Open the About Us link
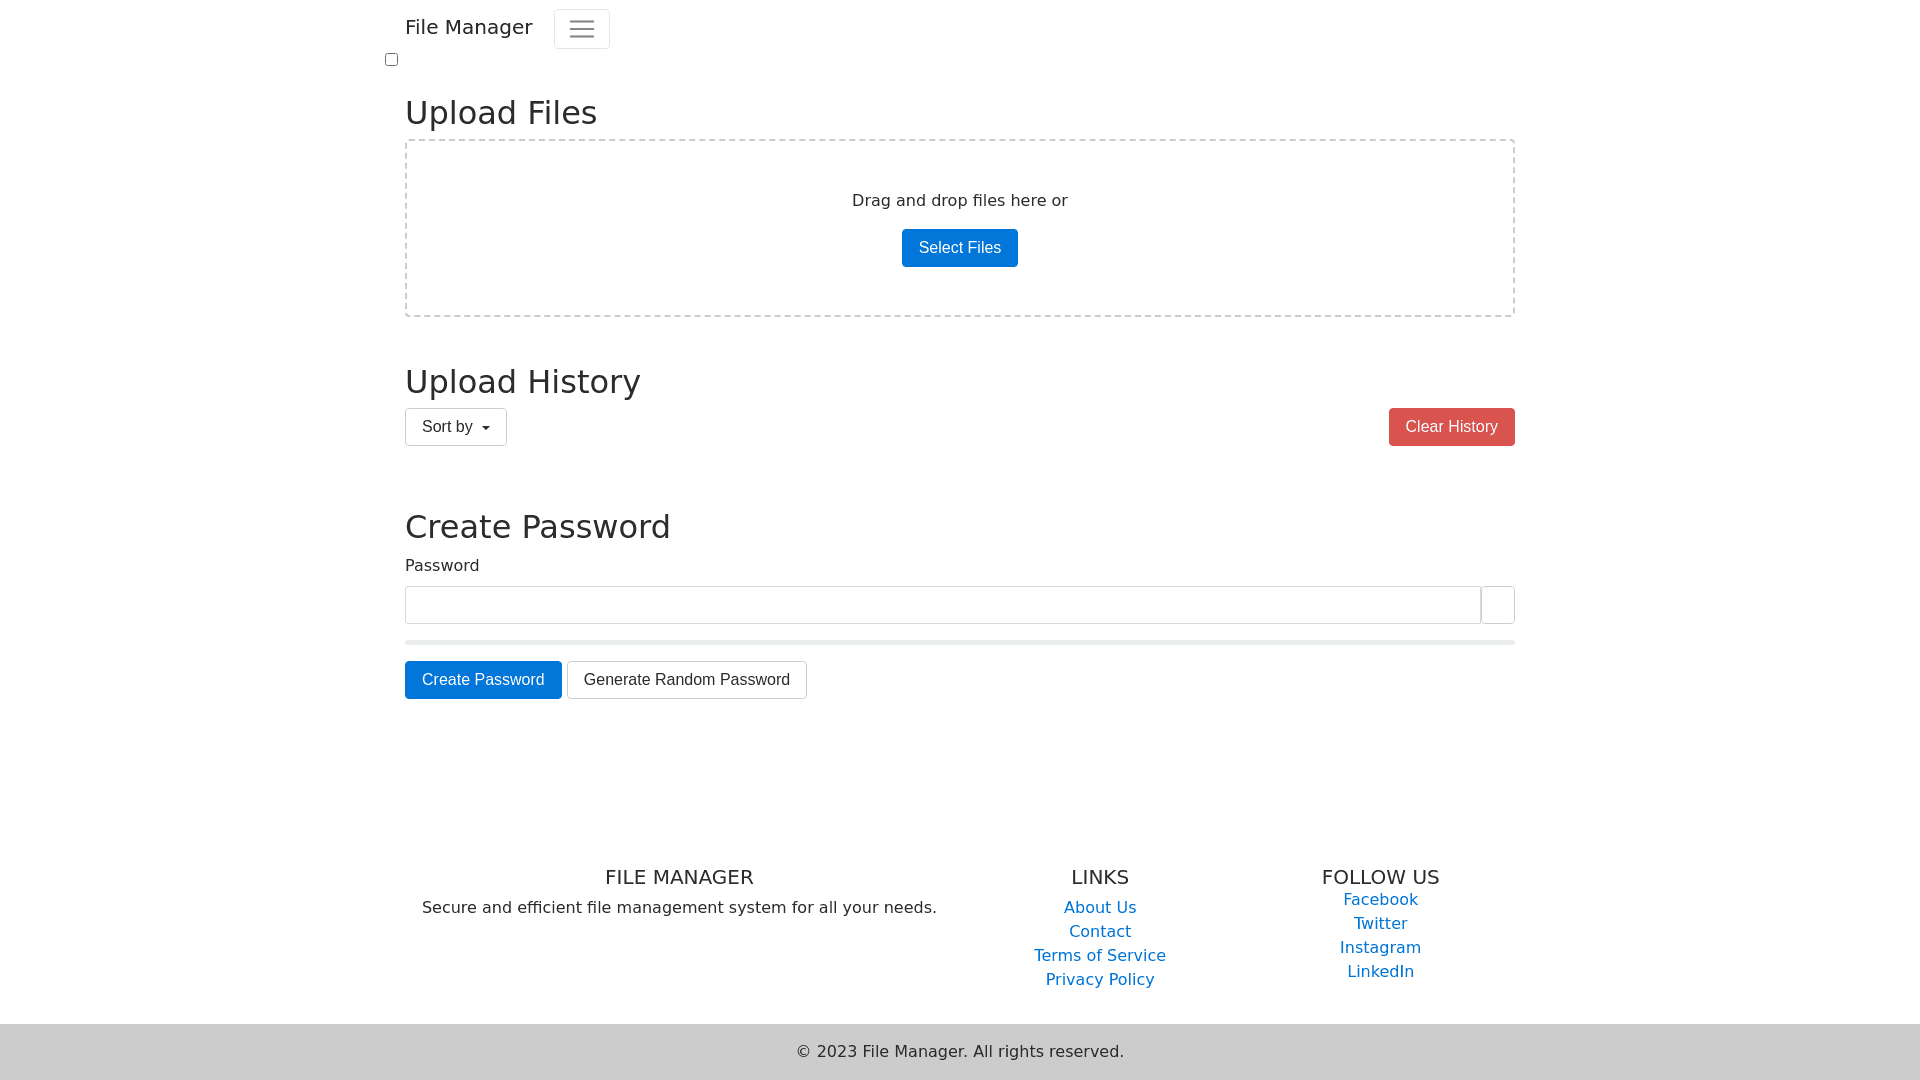The image size is (1920, 1080). 1099,908
